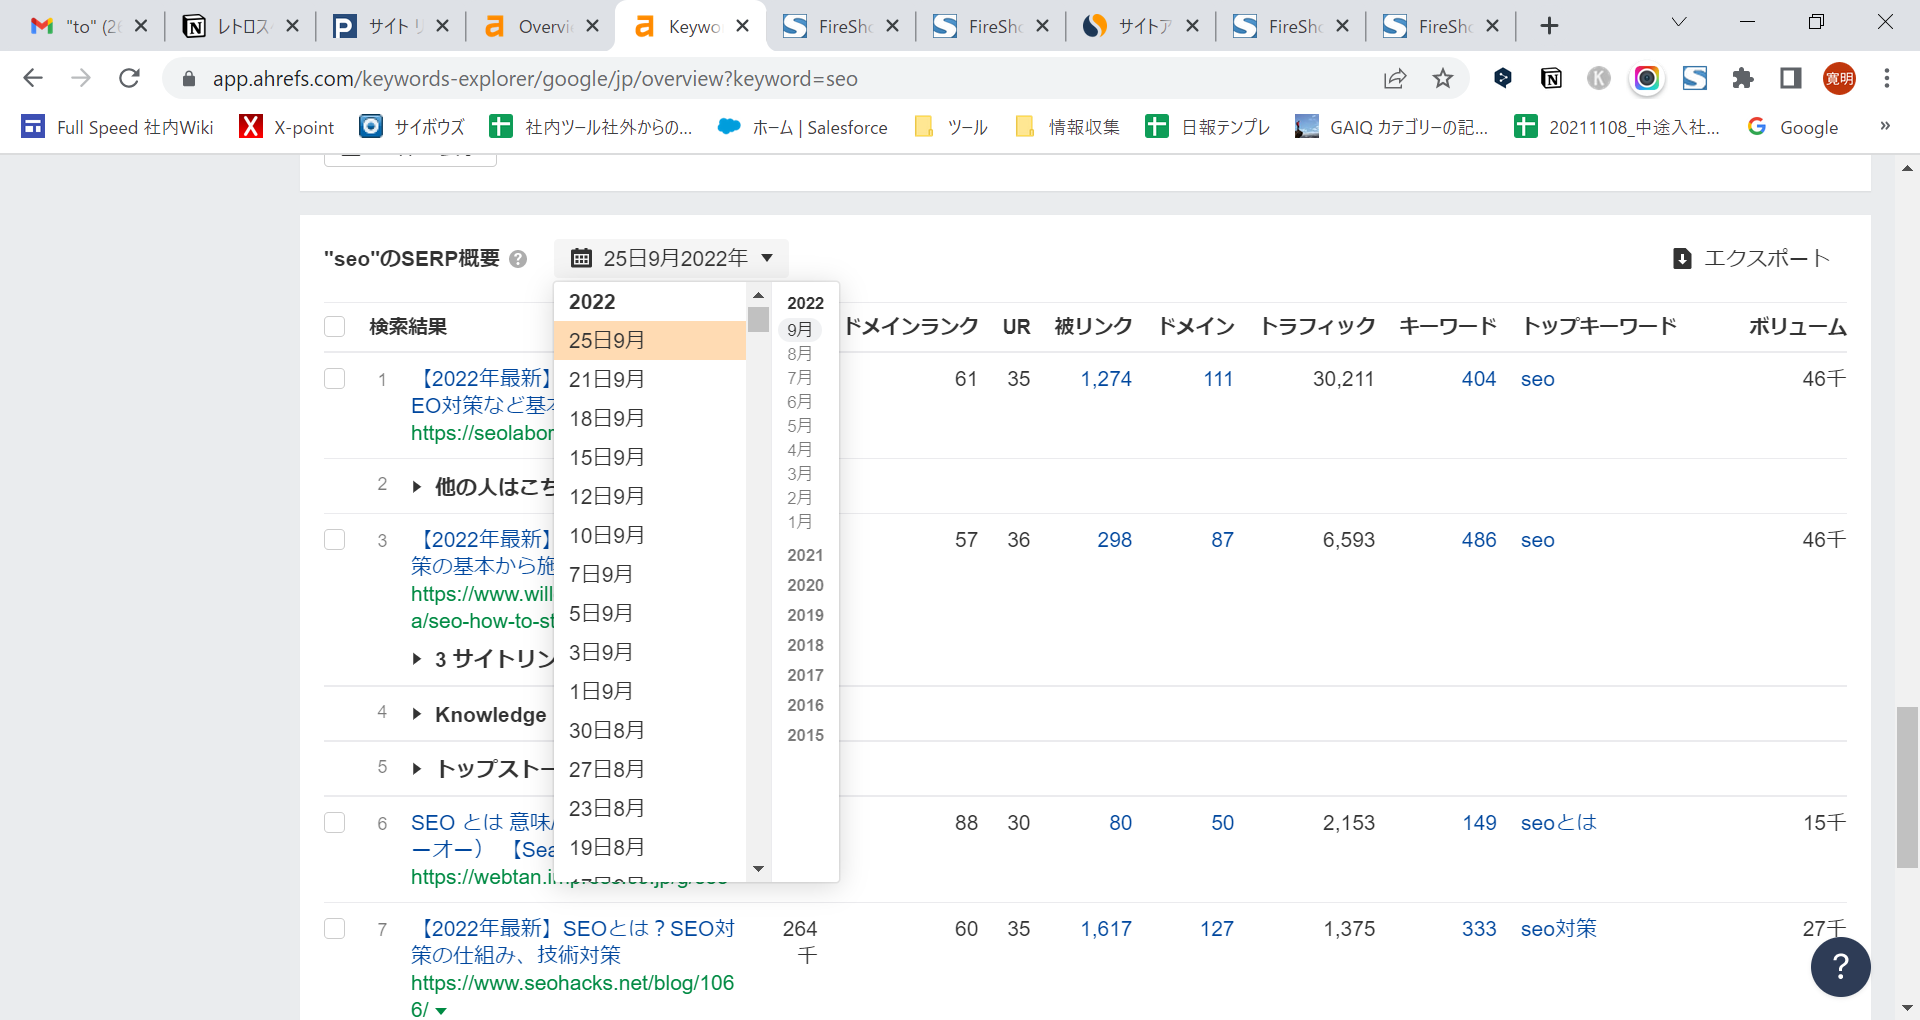Click the SERP overview info tooltip icon
Screen dimensions: 1920x1020
[x=518, y=259]
